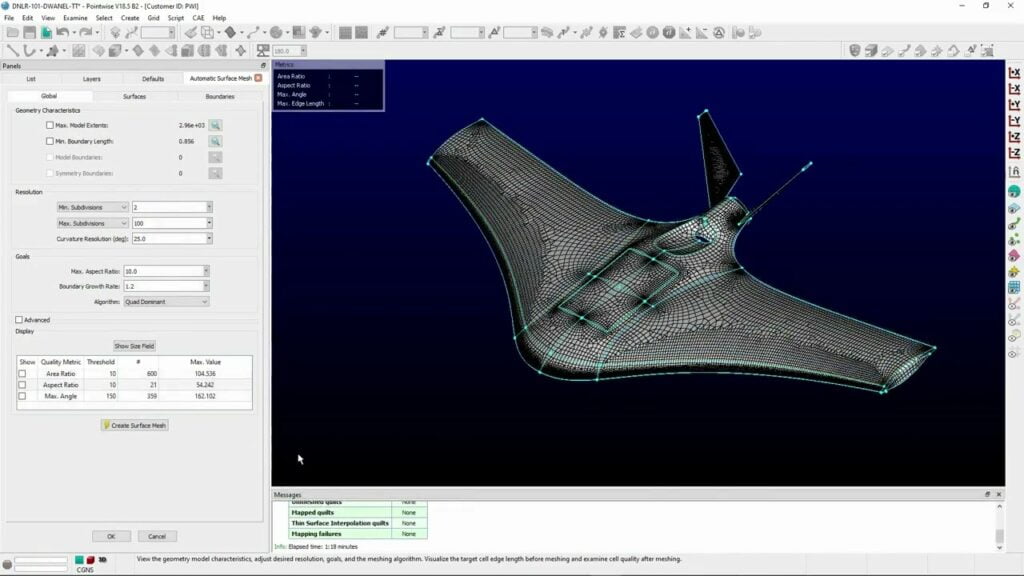Click the Save icon in the toolbar

pyautogui.click(x=28, y=32)
